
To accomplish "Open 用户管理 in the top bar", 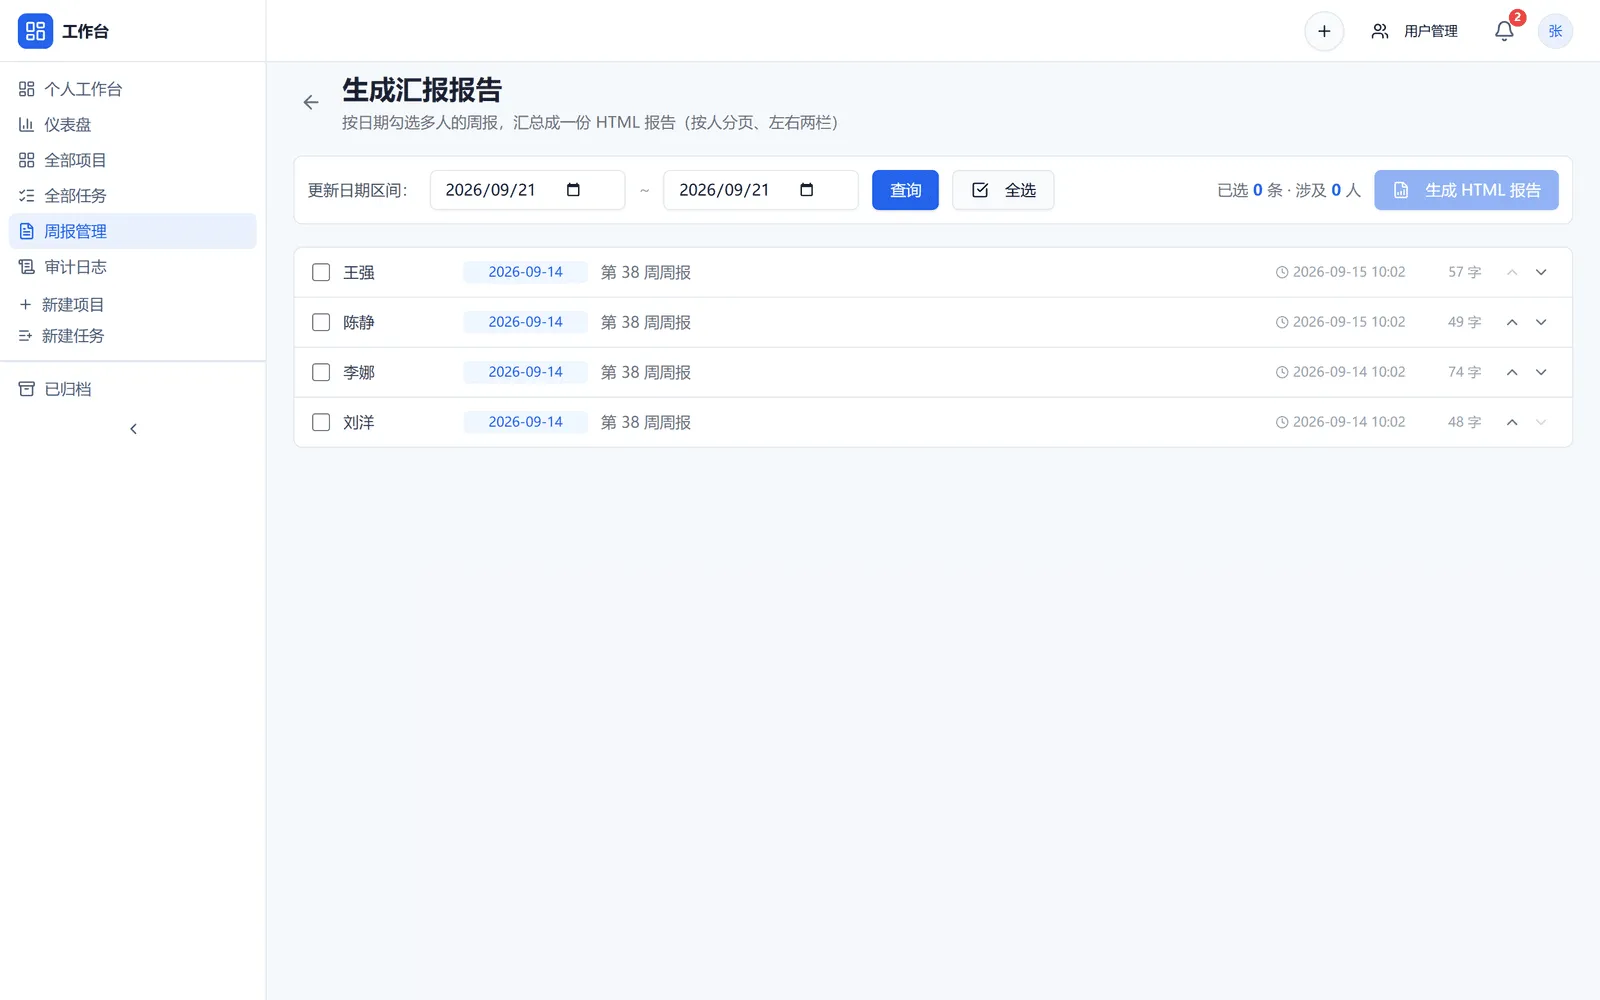I will point(1415,31).
